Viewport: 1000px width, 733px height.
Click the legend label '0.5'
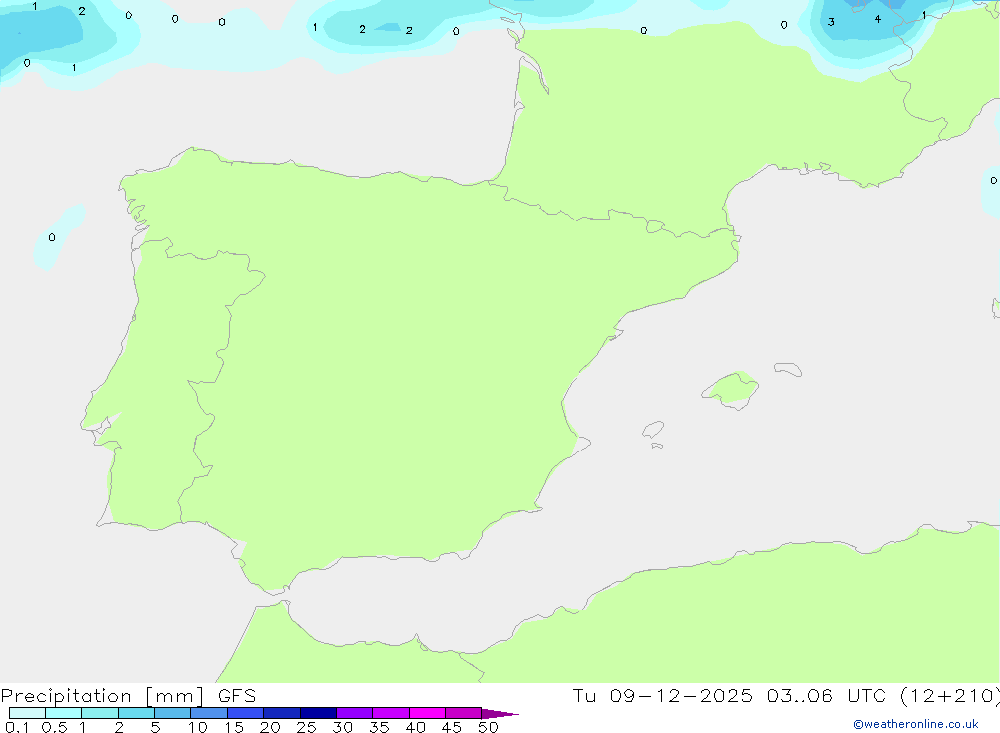coord(54,727)
